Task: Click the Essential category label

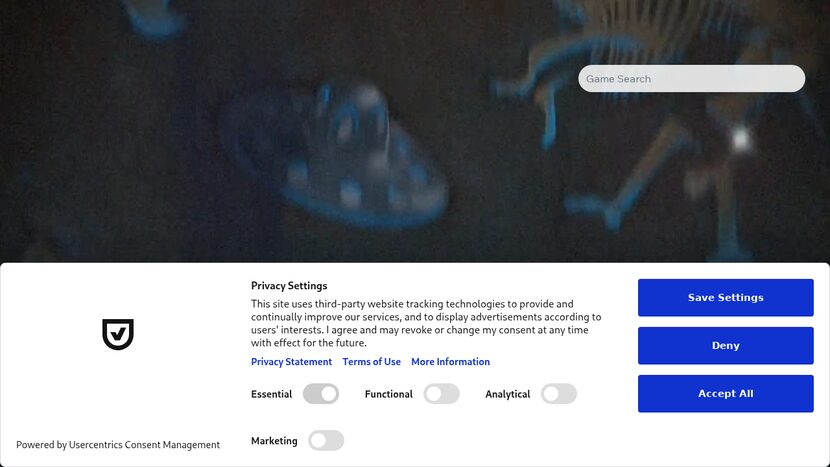Action: point(272,394)
